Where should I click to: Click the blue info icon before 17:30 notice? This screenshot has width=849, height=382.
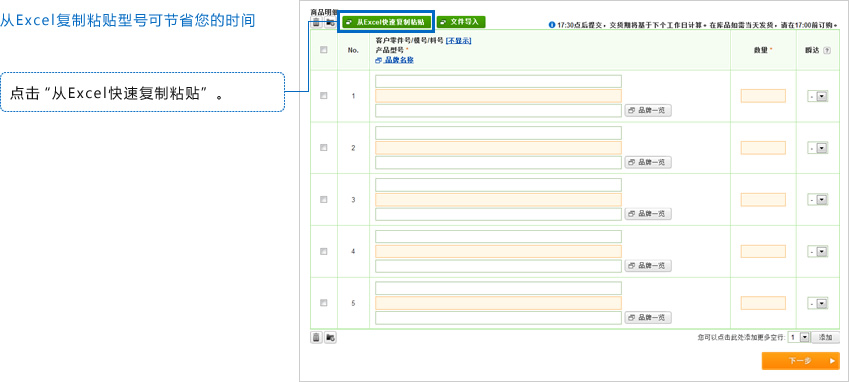point(551,24)
